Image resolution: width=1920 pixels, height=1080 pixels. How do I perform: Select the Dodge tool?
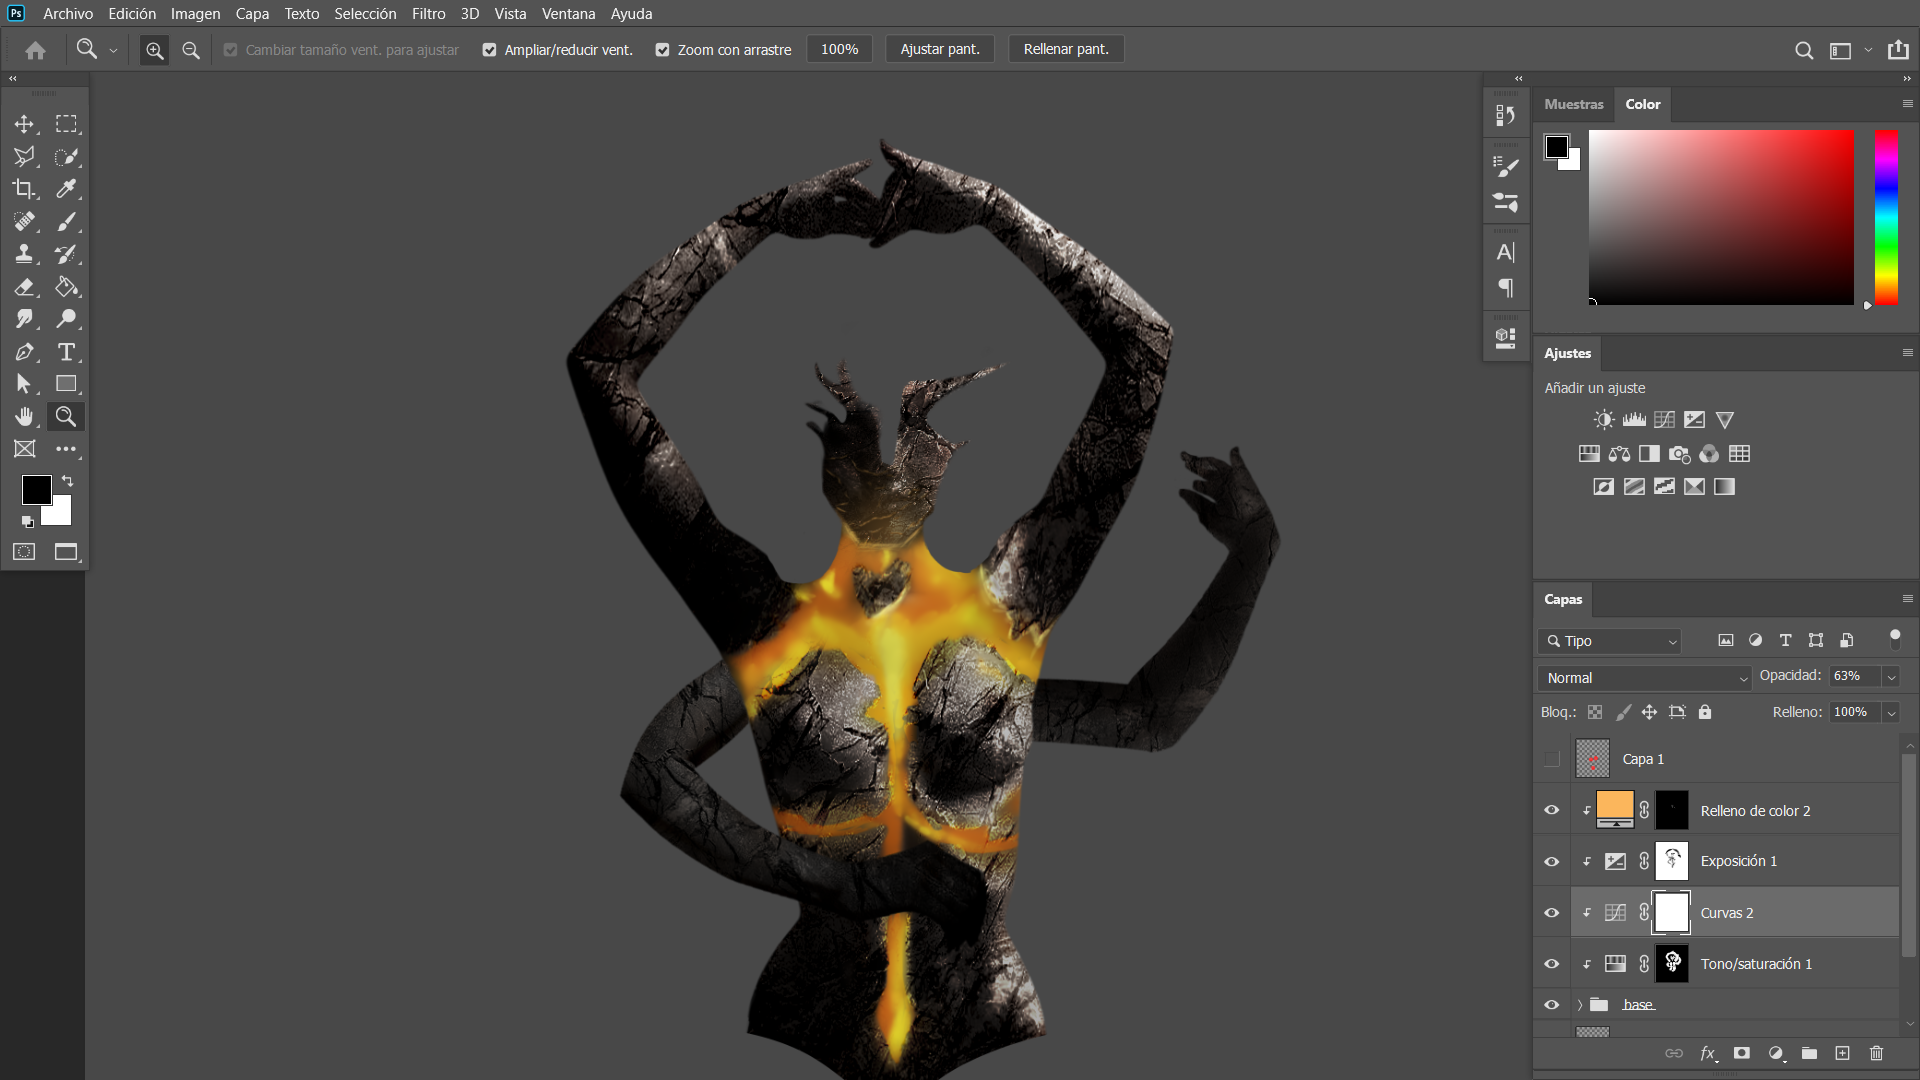pyautogui.click(x=66, y=319)
